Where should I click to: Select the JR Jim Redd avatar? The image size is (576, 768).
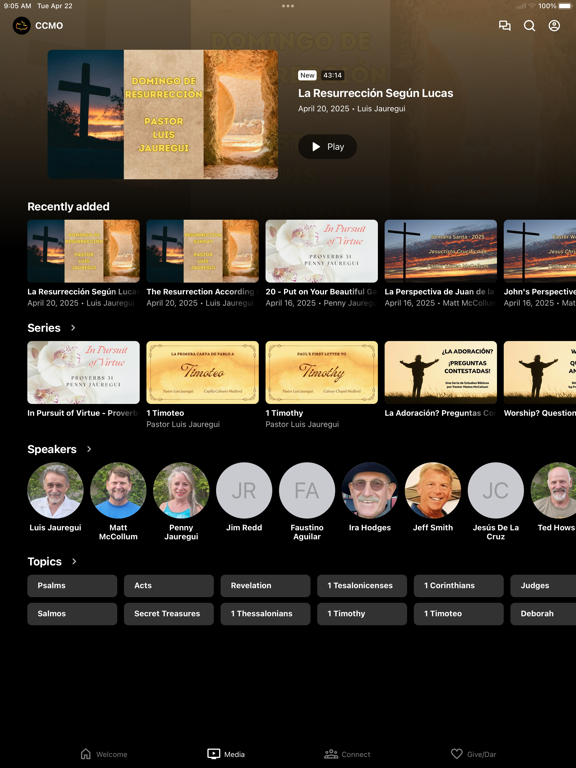[244, 490]
